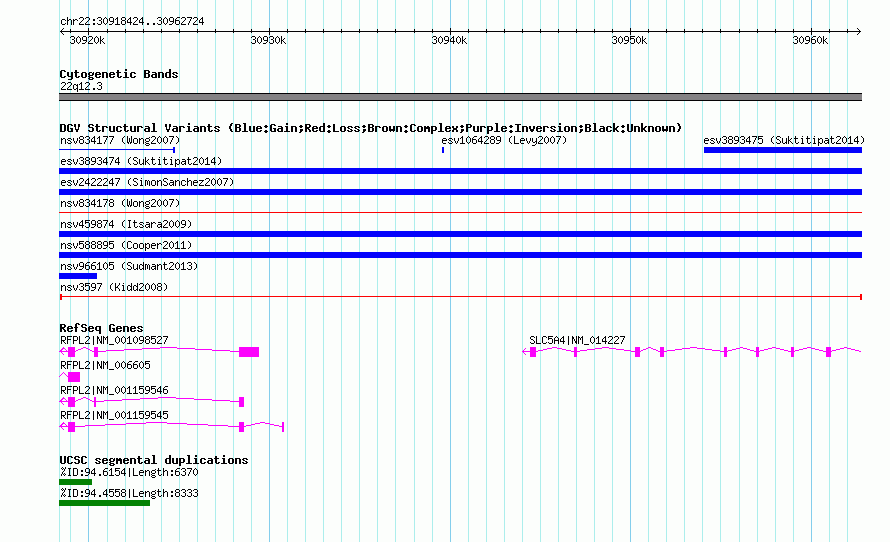Click the 30940k ruler mark
890x542 pixels.
click(x=450, y=40)
